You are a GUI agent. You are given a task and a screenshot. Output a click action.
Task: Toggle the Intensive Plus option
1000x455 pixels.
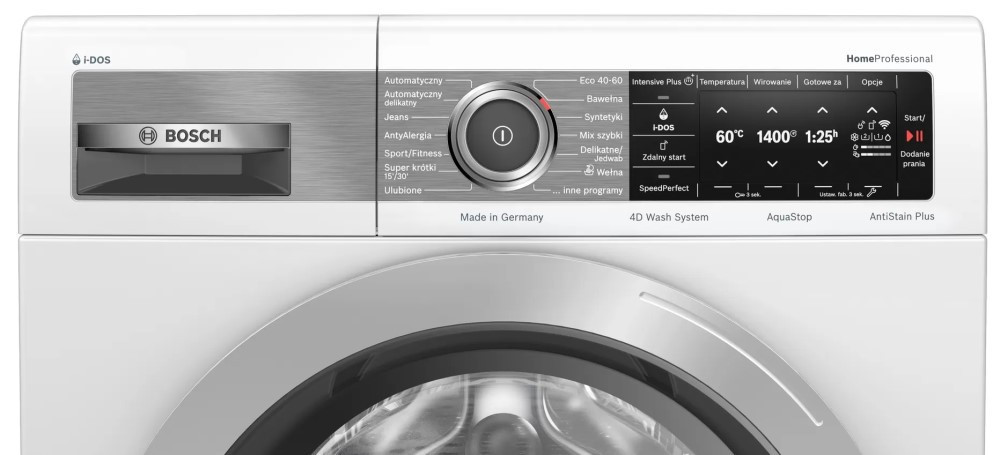click(662, 81)
